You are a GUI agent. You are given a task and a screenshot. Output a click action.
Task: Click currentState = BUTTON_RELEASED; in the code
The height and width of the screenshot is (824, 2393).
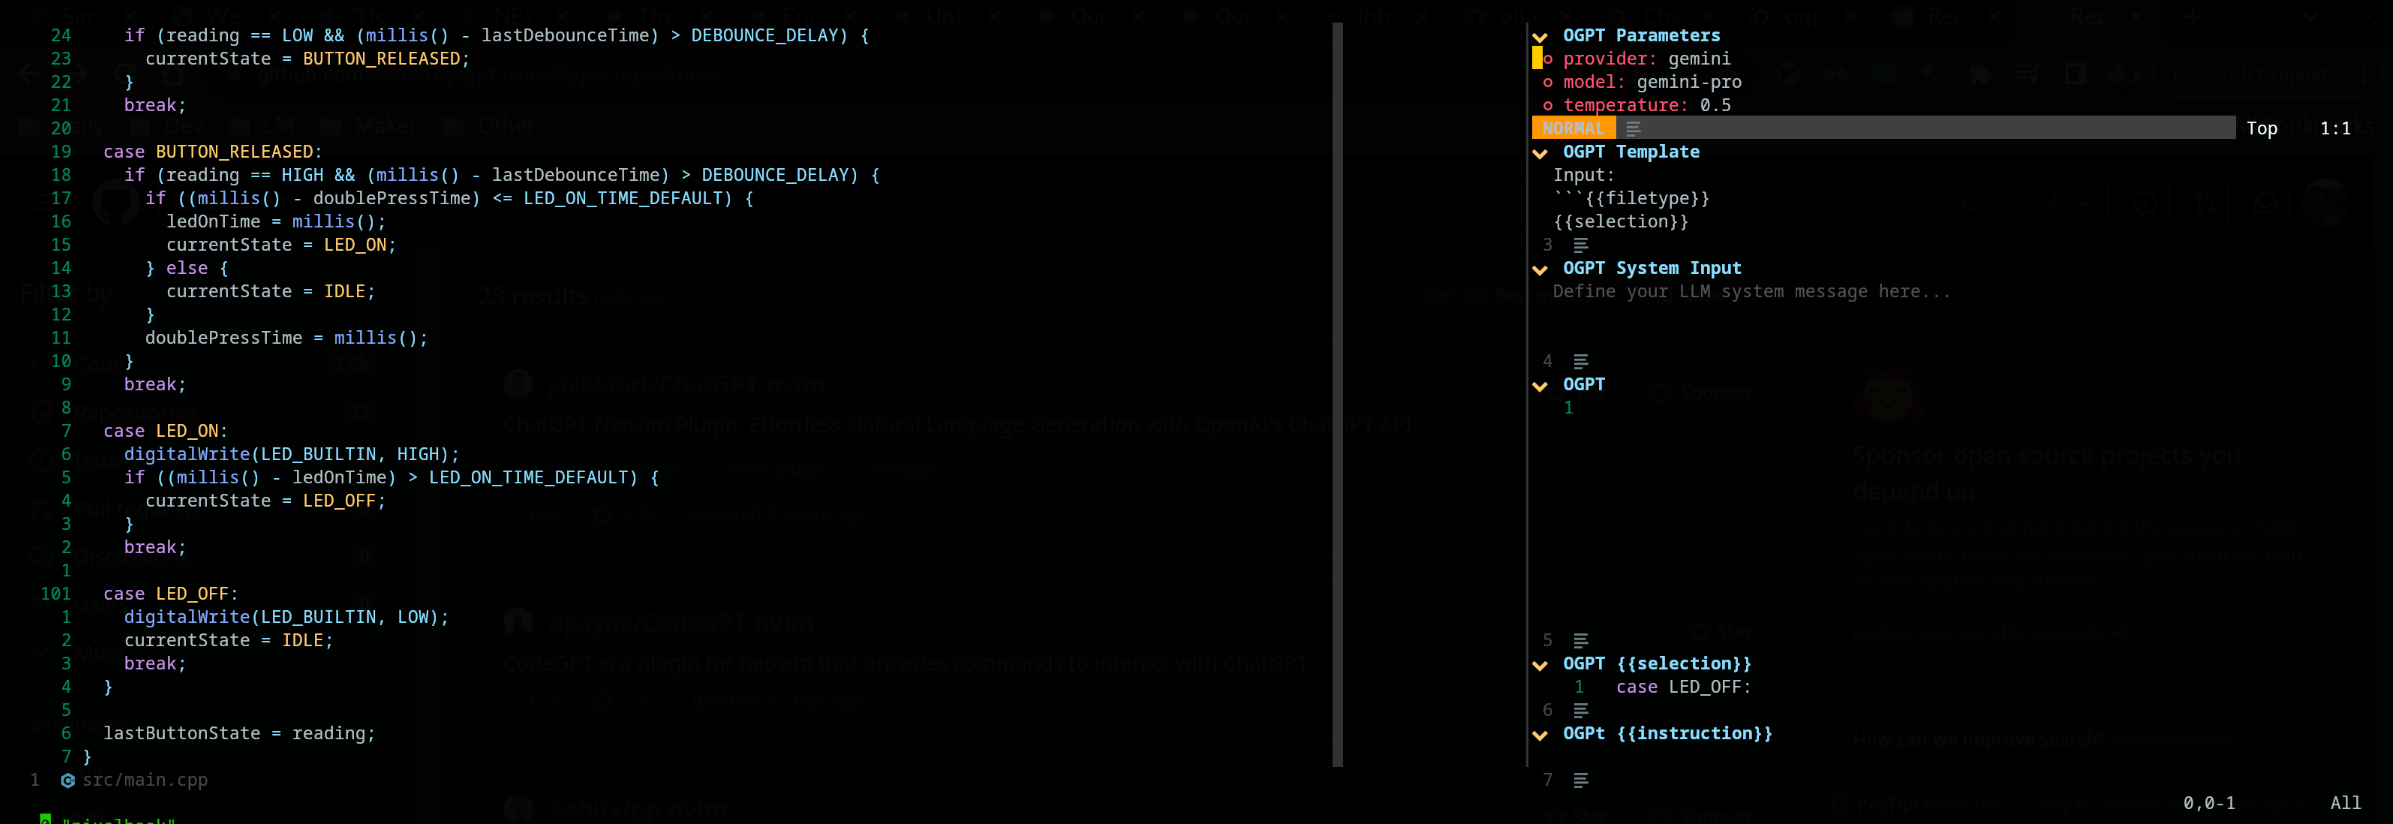(x=308, y=59)
